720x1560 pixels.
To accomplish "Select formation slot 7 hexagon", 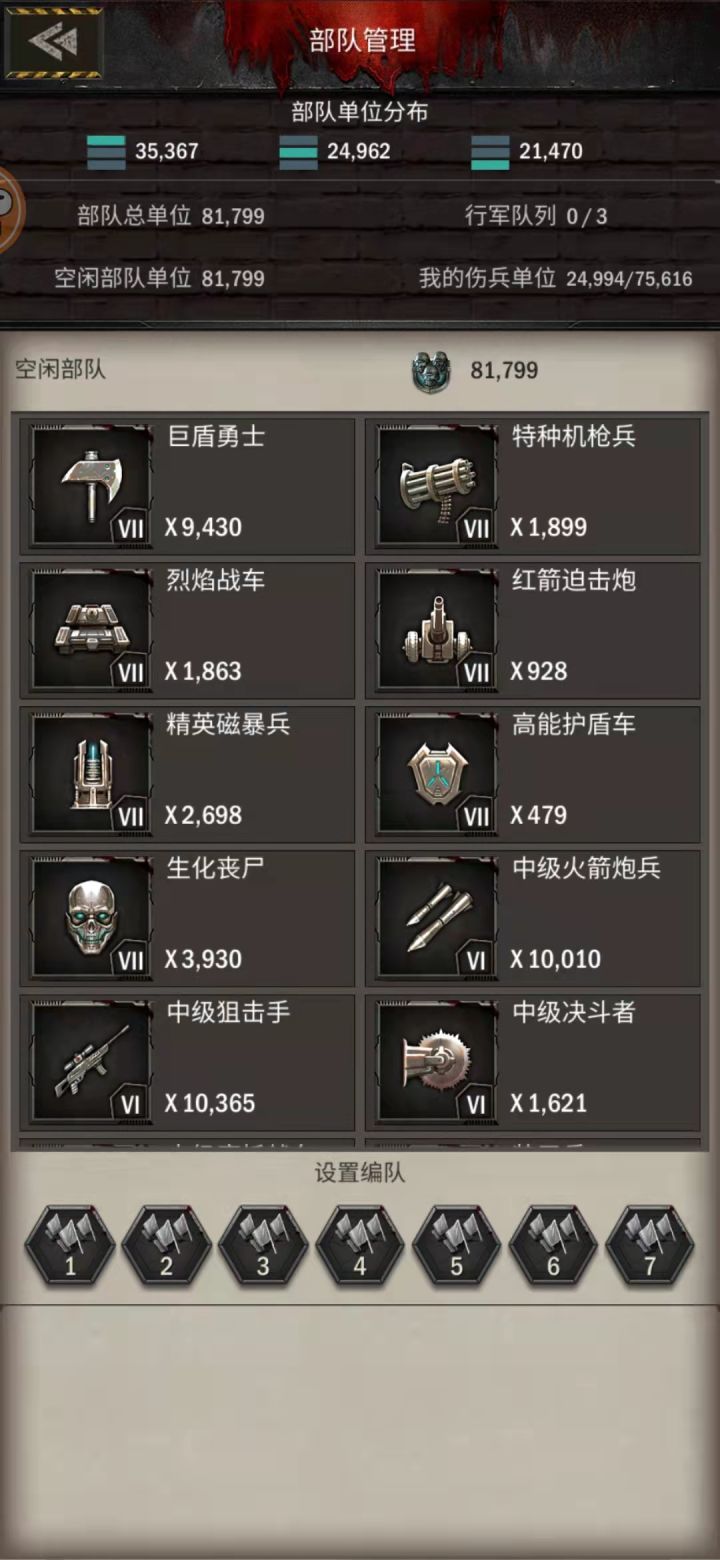I will tap(650, 1245).
